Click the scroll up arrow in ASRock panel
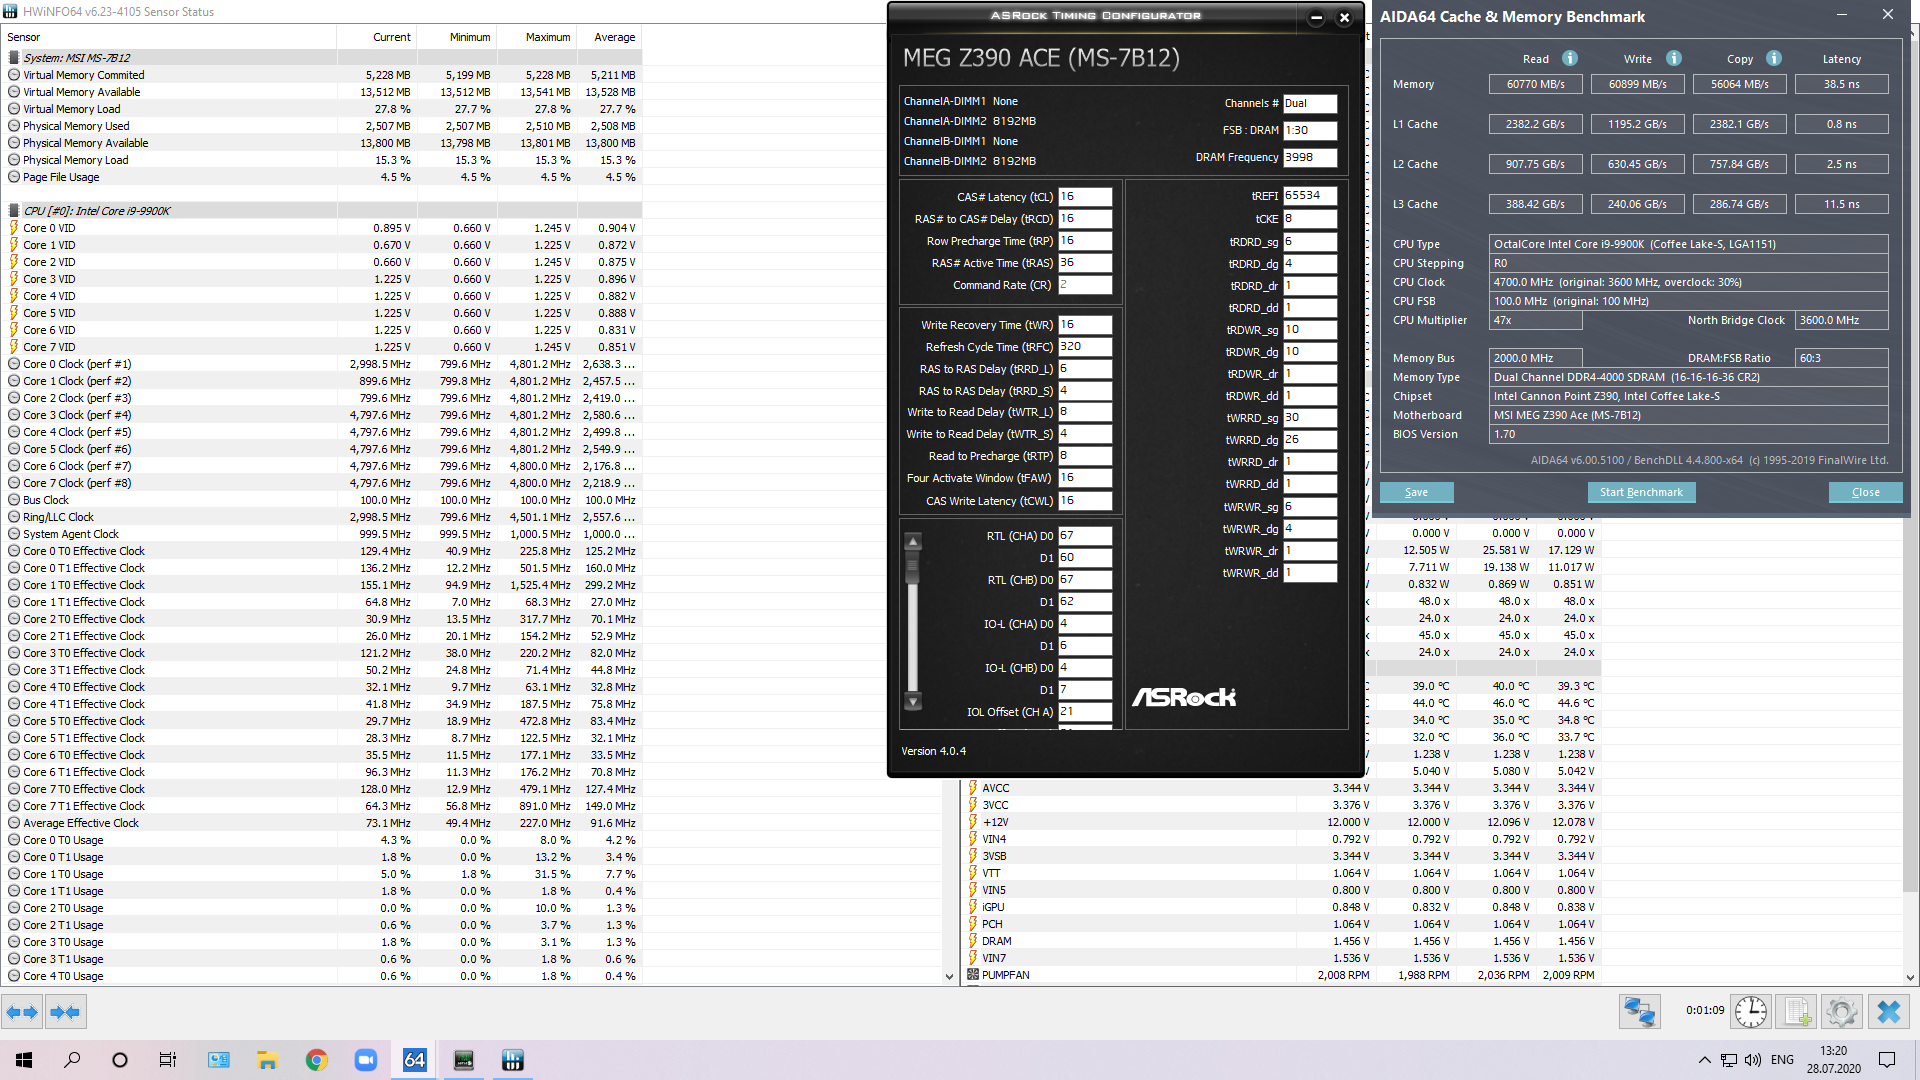 913,542
